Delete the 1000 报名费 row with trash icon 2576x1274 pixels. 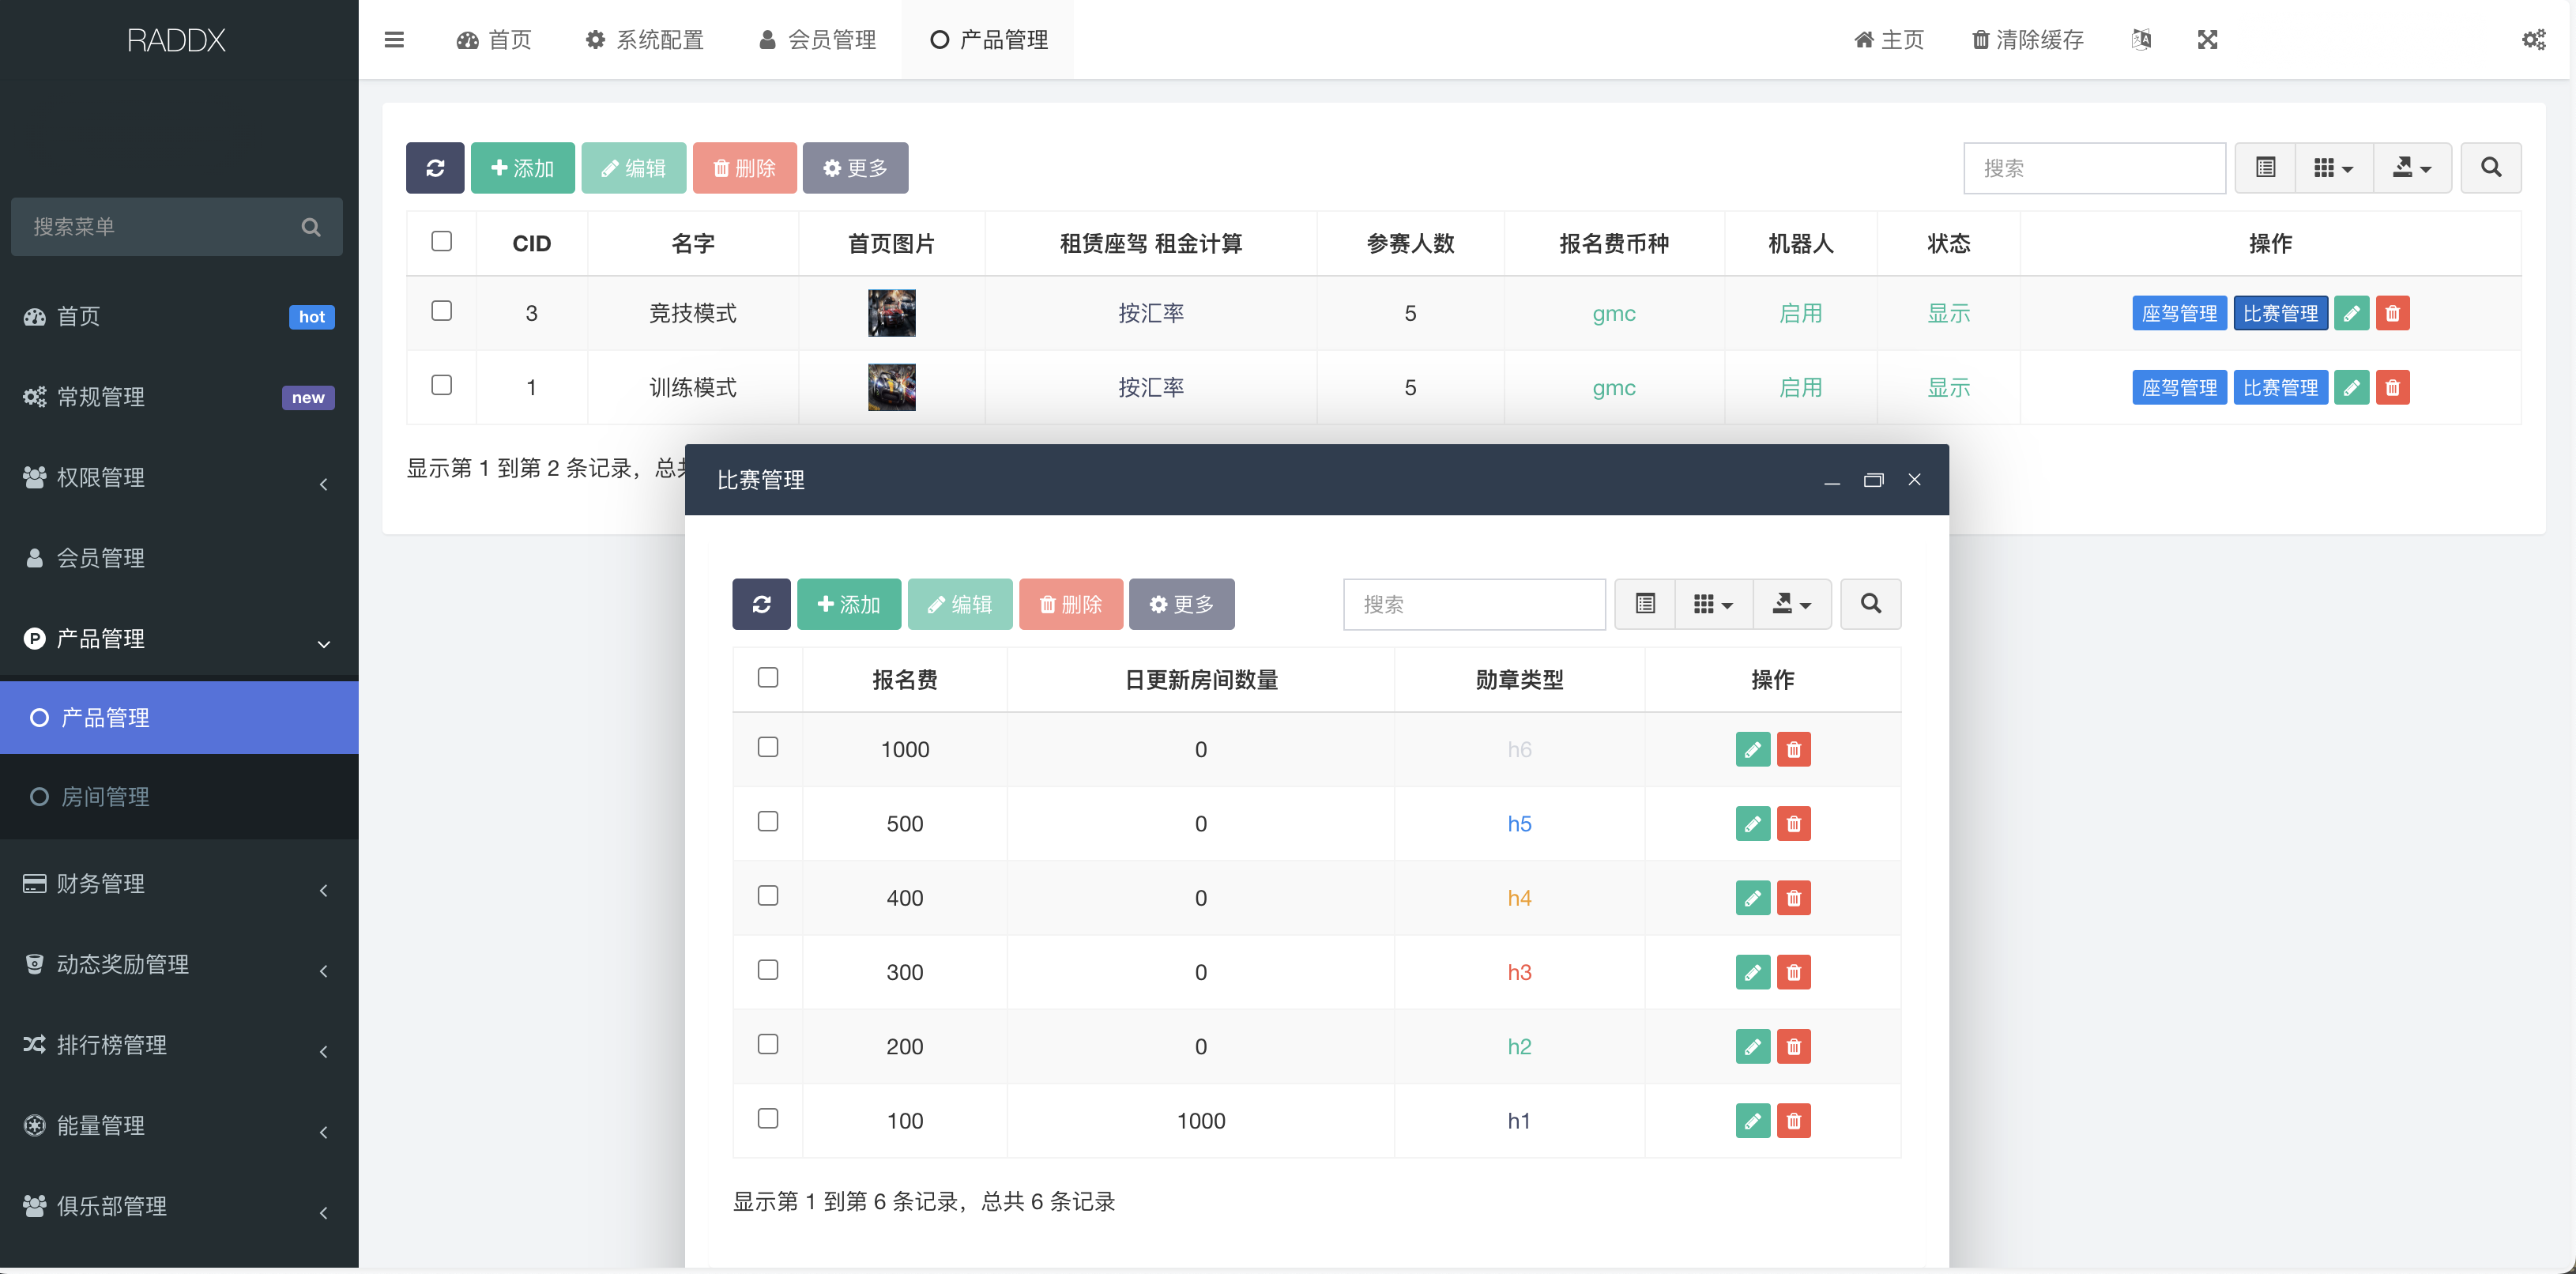(1794, 749)
